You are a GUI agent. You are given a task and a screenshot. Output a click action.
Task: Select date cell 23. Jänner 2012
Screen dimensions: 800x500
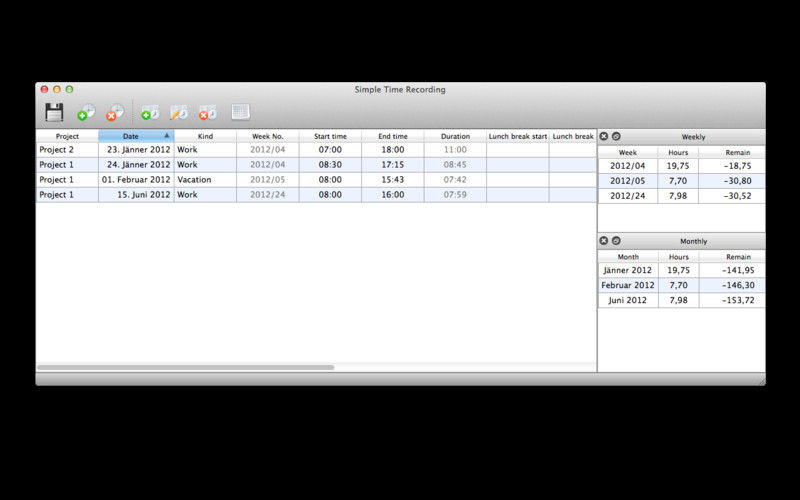pos(136,149)
